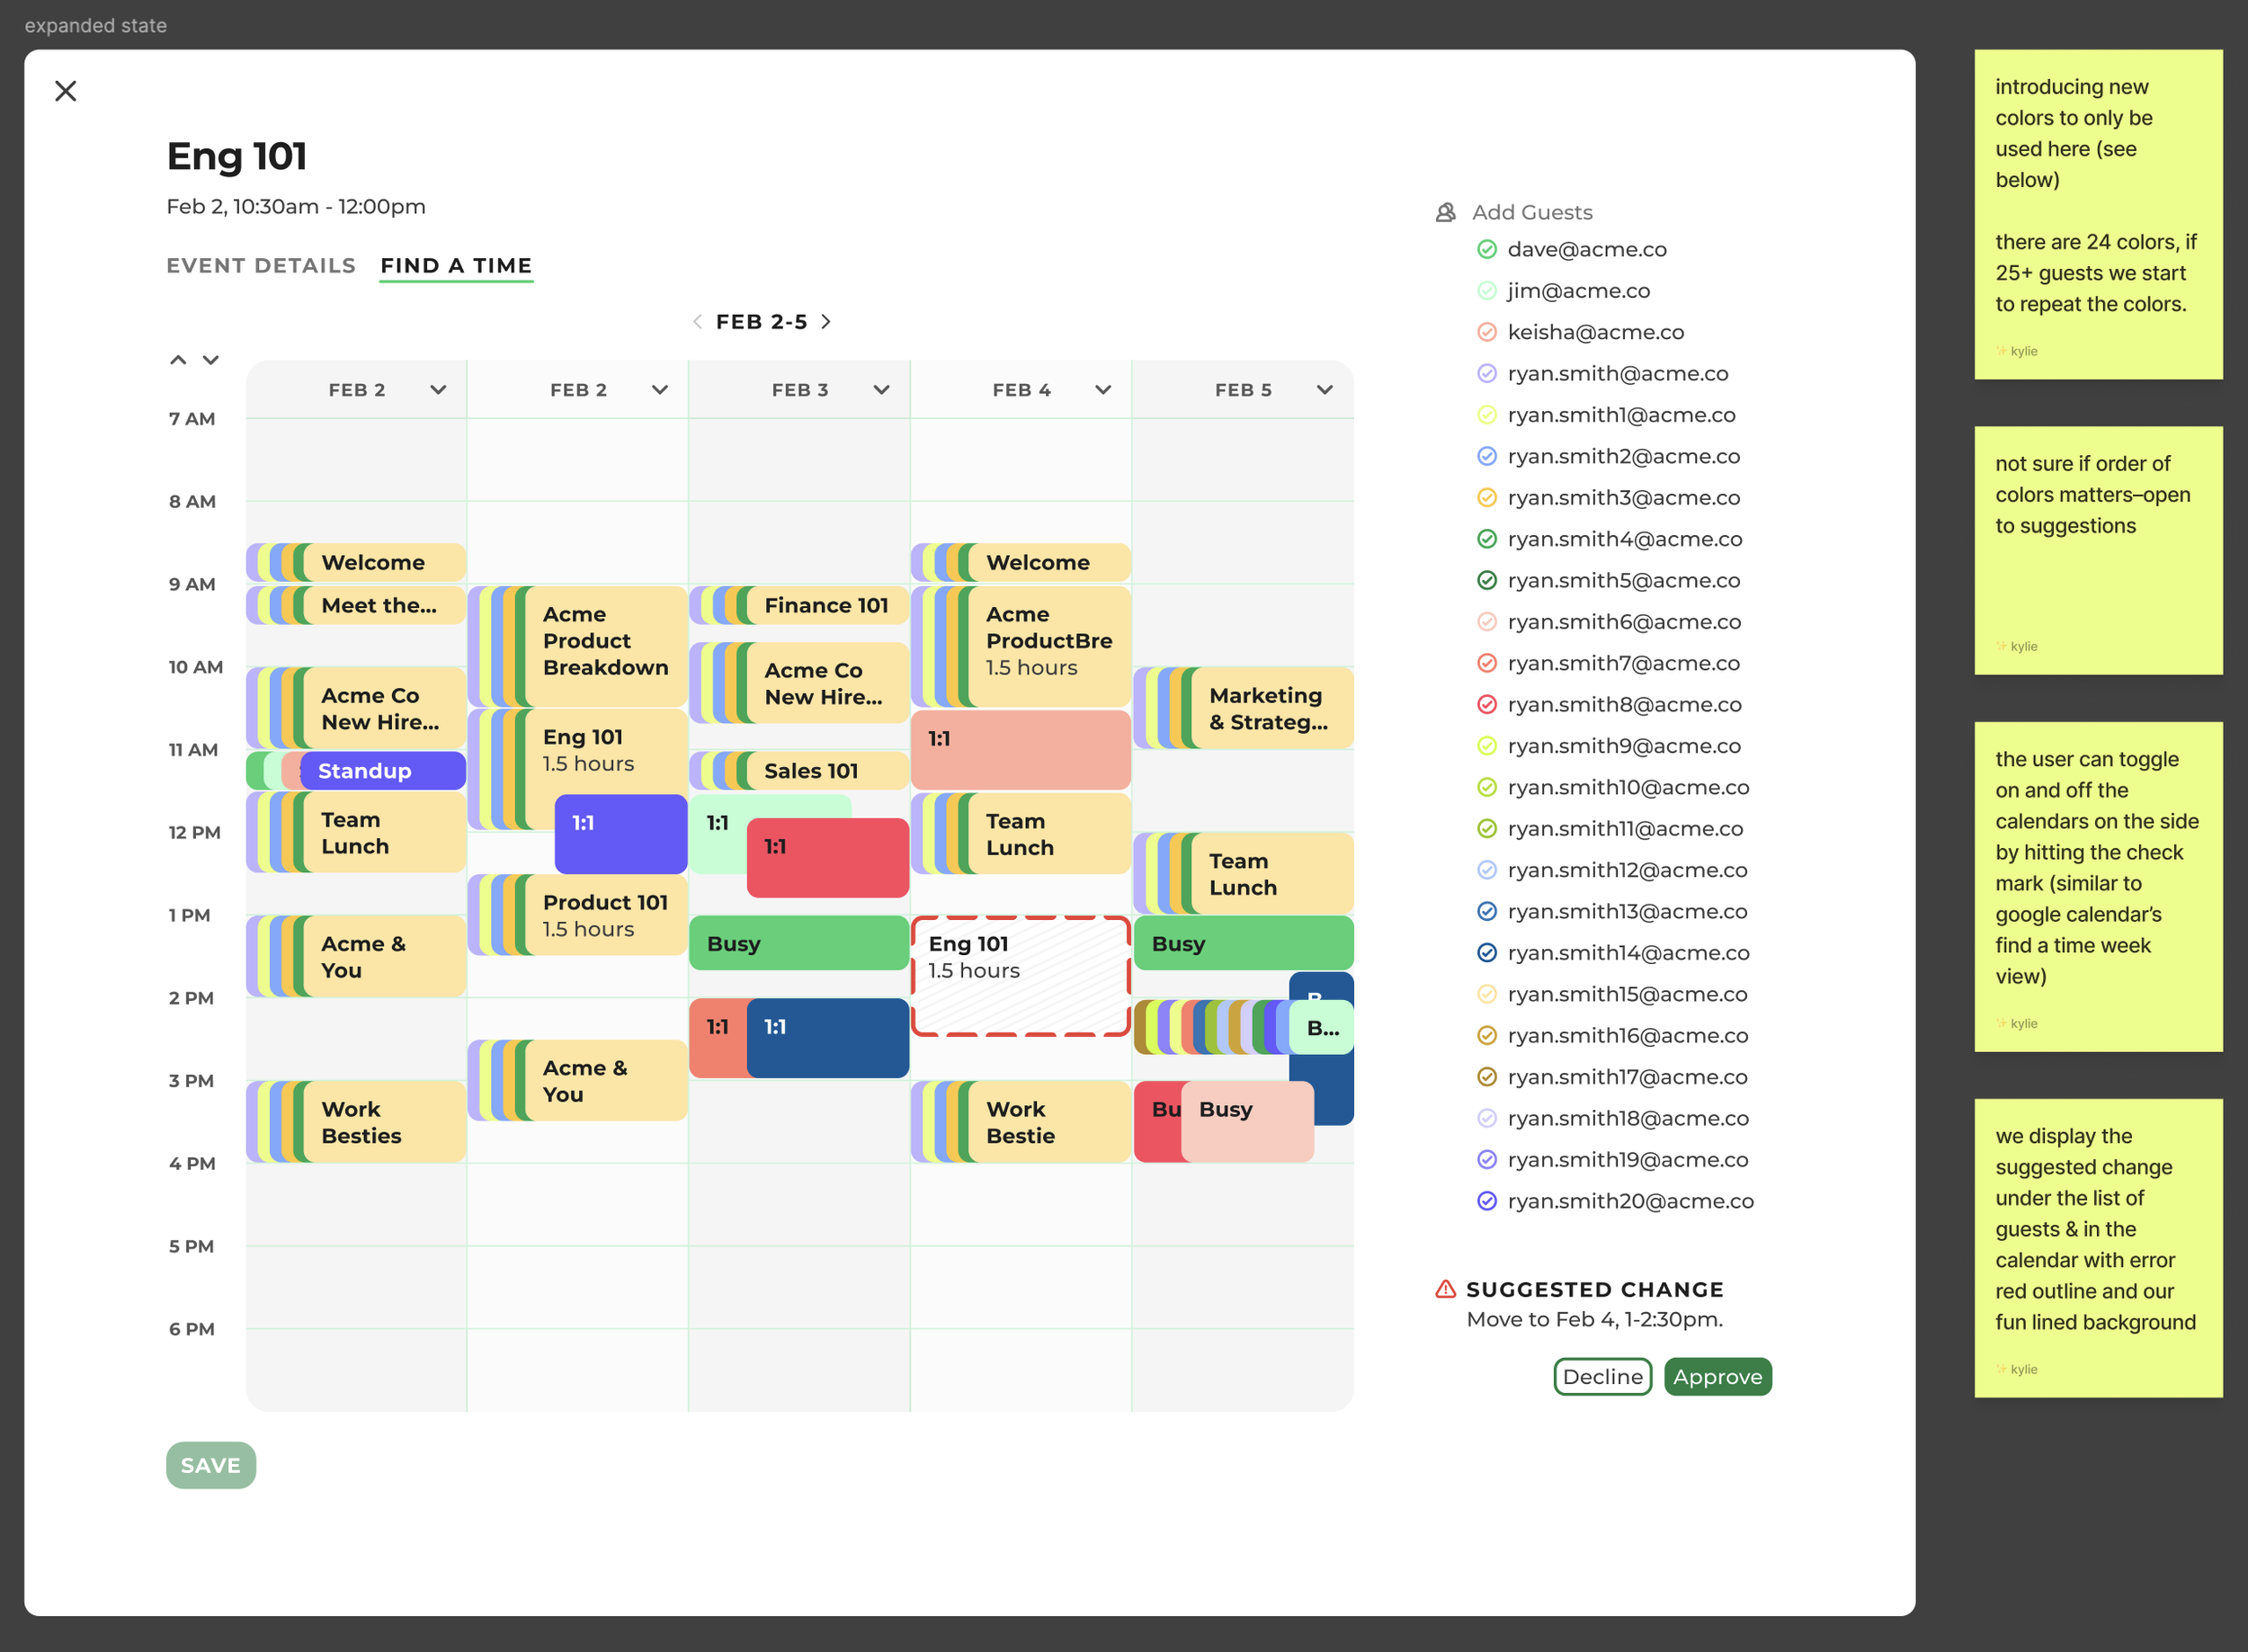Go to next date range arrow

(826, 321)
